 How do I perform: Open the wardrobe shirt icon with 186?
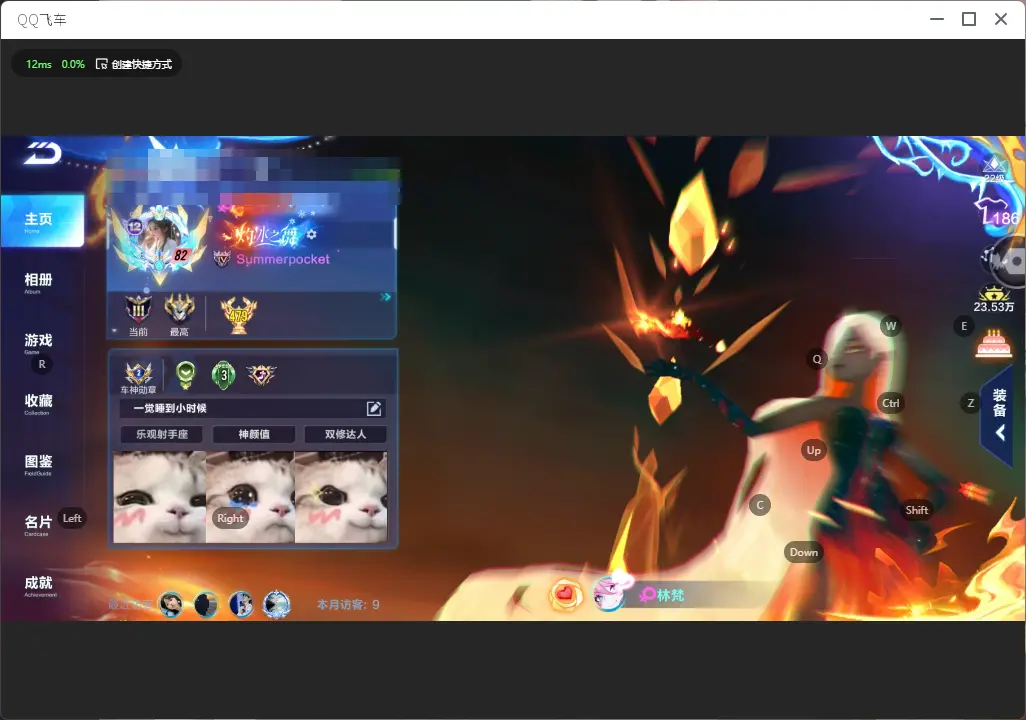point(997,213)
